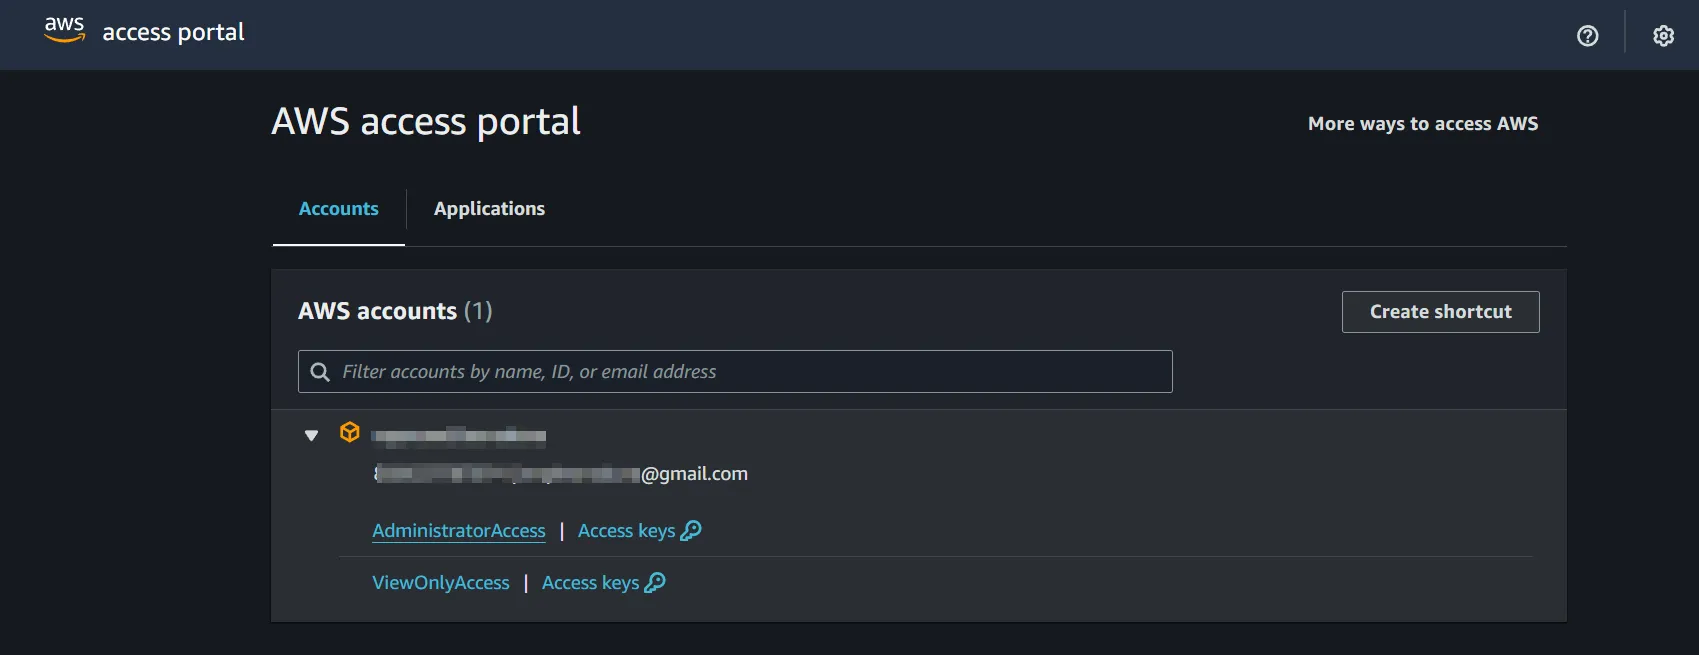Open the ViewOnlyAccess role link
1699x655 pixels.
tap(441, 583)
